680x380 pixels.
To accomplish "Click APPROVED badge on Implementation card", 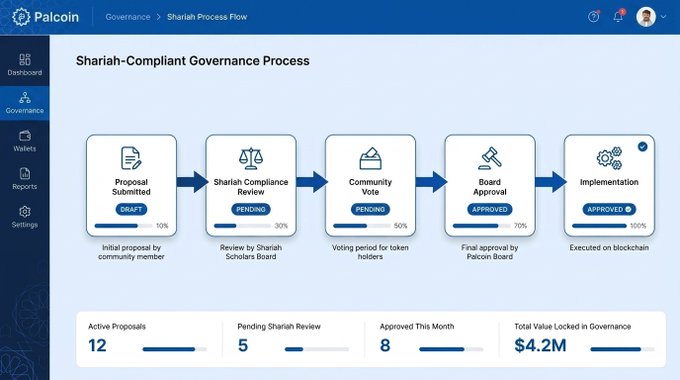I will pyautogui.click(x=609, y=210).
